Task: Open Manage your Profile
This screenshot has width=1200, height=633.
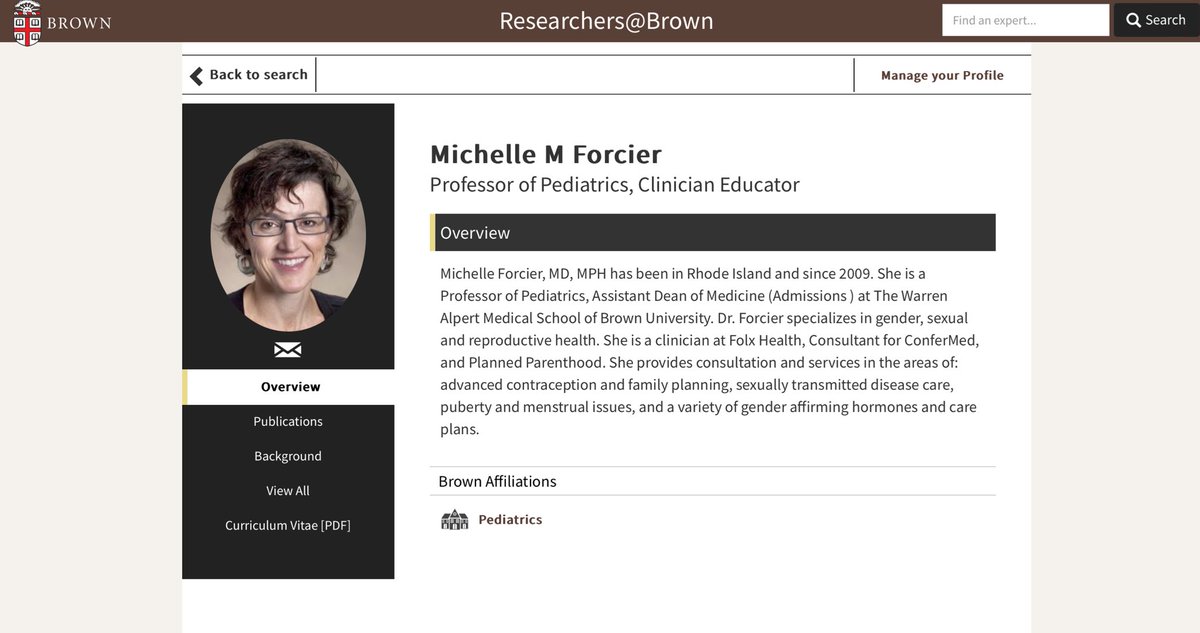Action: point(942,76)
